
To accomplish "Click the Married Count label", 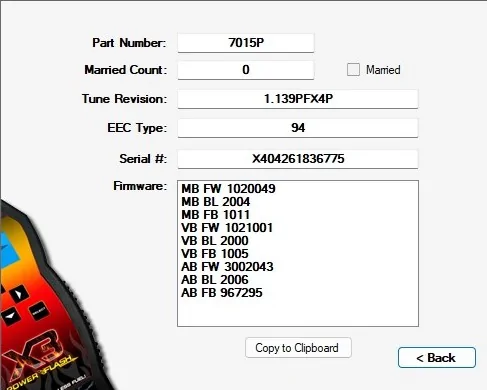I will click(125, 70).
